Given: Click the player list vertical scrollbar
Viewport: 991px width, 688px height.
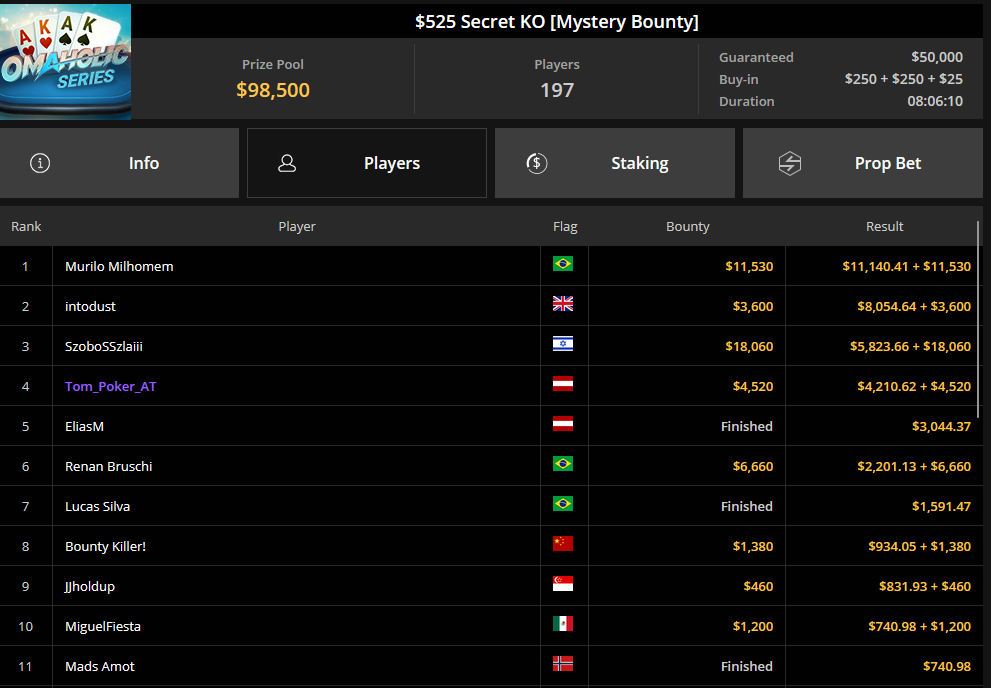Looking at the screenshot, I should pyautogui.click(x=978, y=319).
